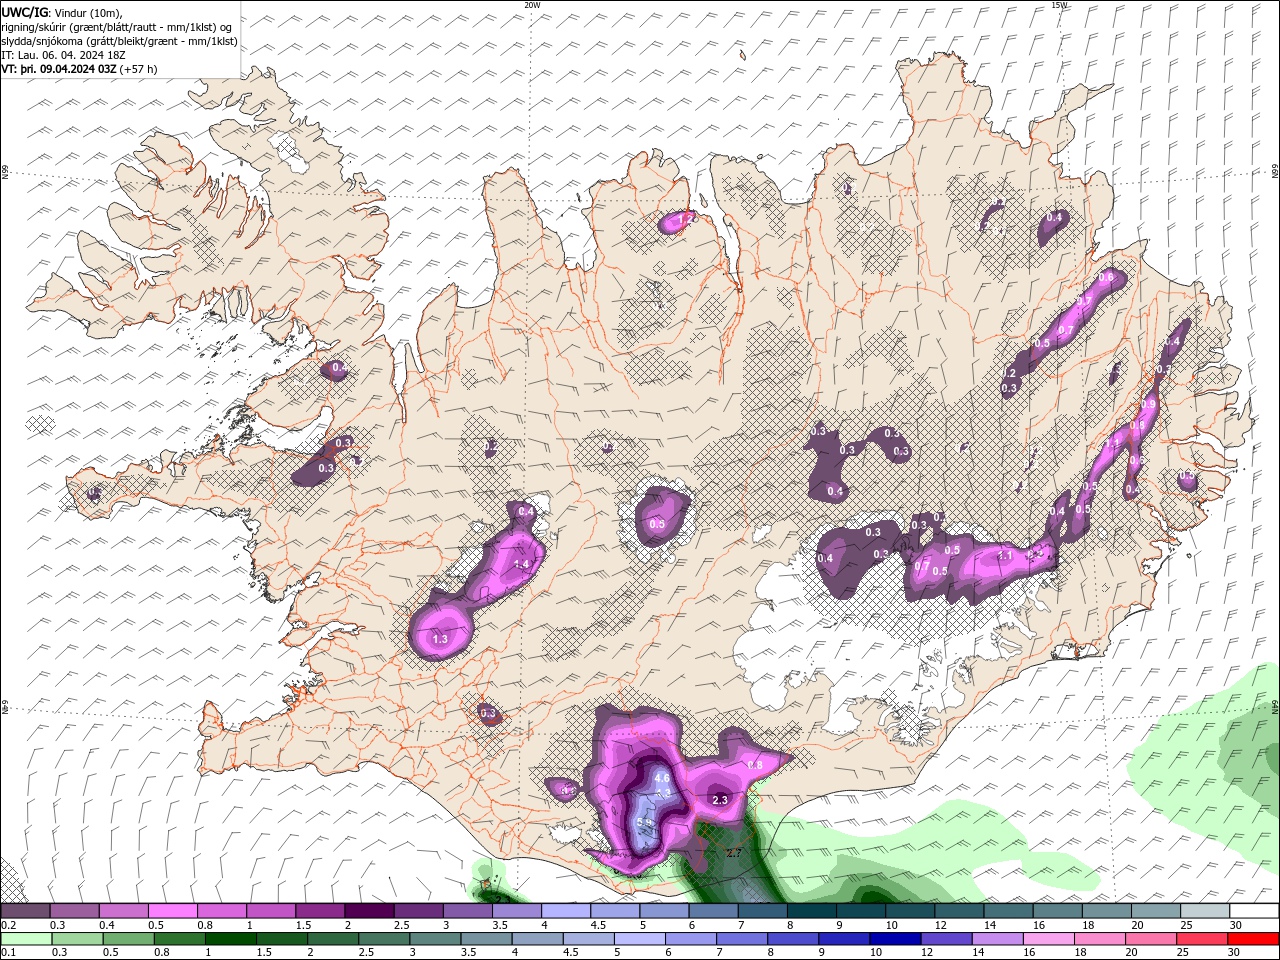This screenshot has width=1280, height=960.
Task: Click the '2.3' precipitation value on the map
Action: (x=720, y=800)
